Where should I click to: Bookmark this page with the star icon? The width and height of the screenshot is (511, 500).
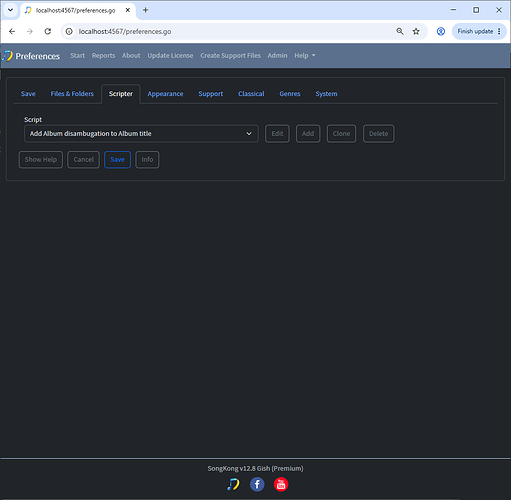pyautogui.click(x=416, y=31)
